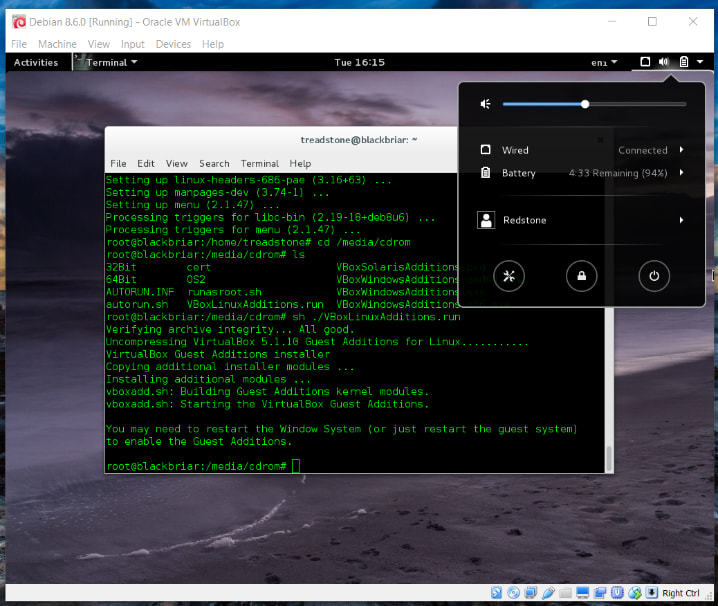Screen dimensions: 718x606
Task: Expand the Battery remaining submenu
Action: [x=581, y=173]
